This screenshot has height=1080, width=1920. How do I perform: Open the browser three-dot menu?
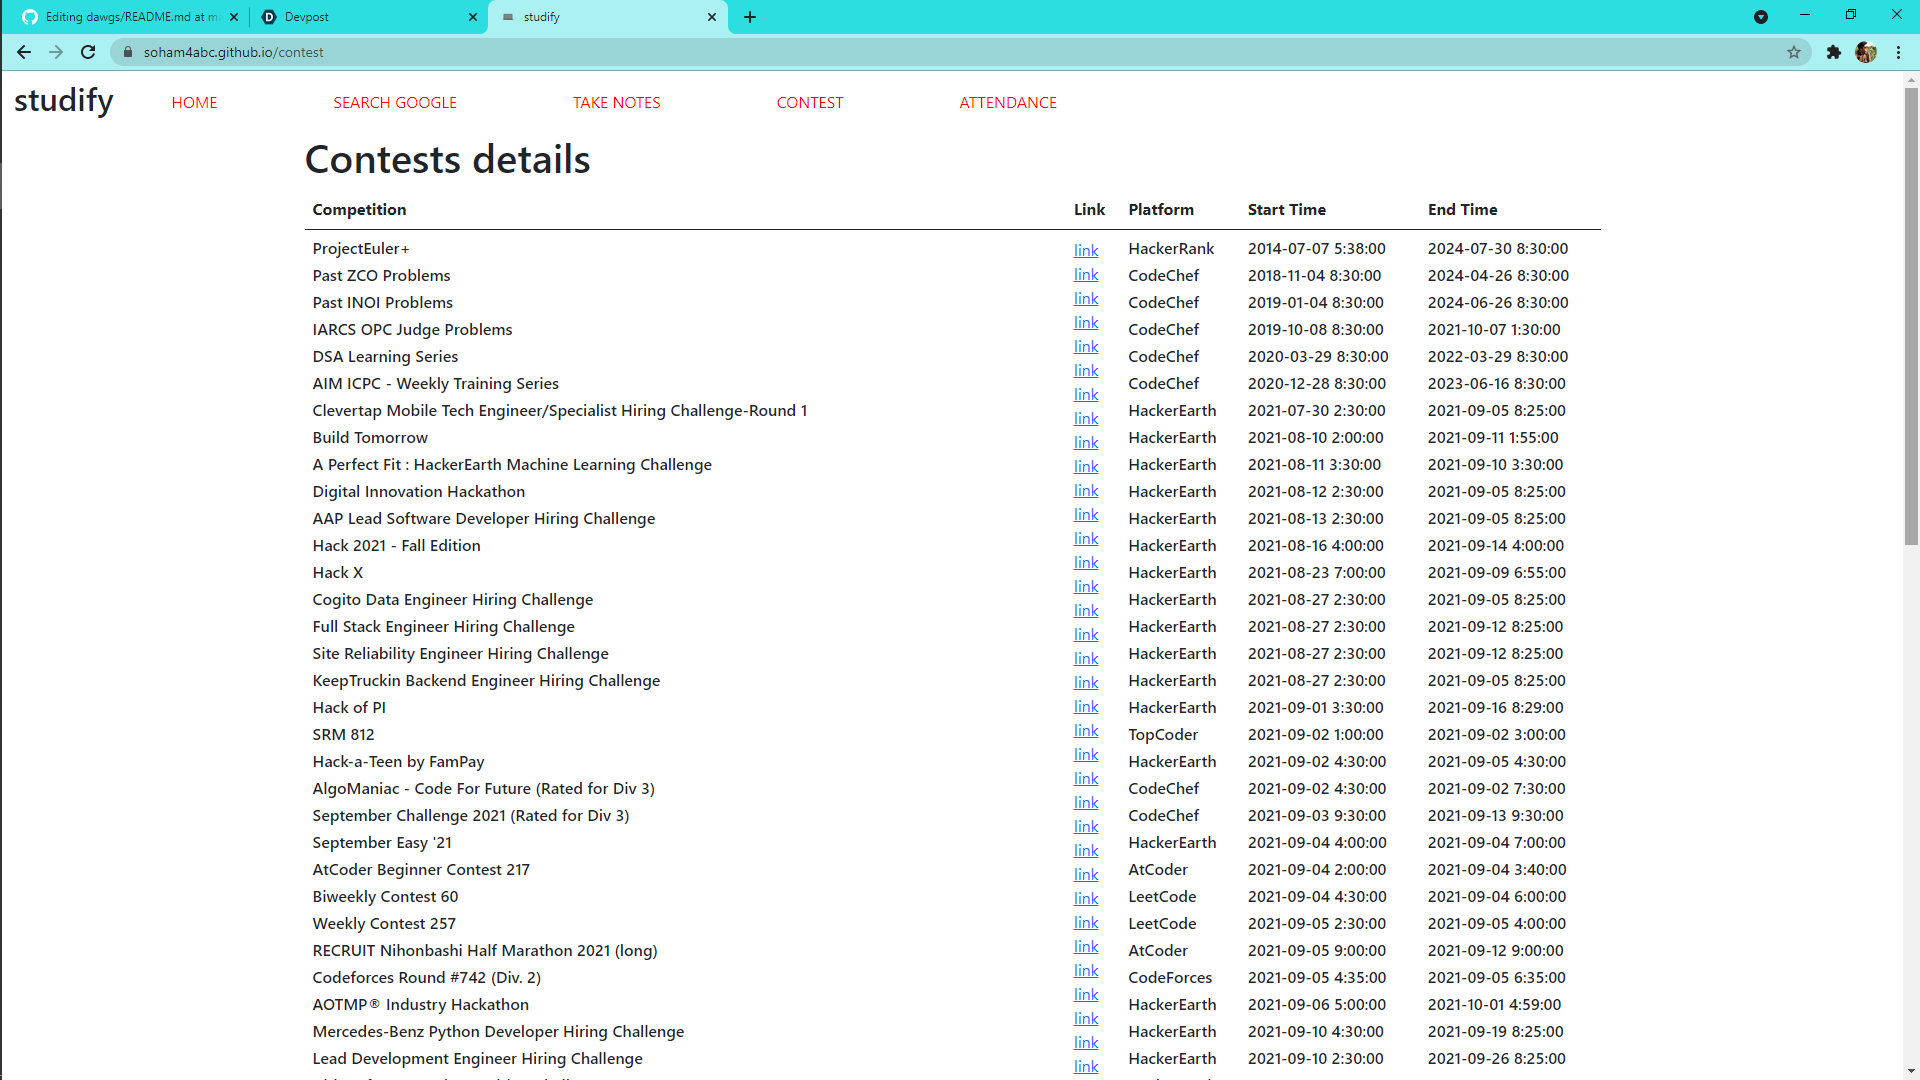tap(1900, 52)
